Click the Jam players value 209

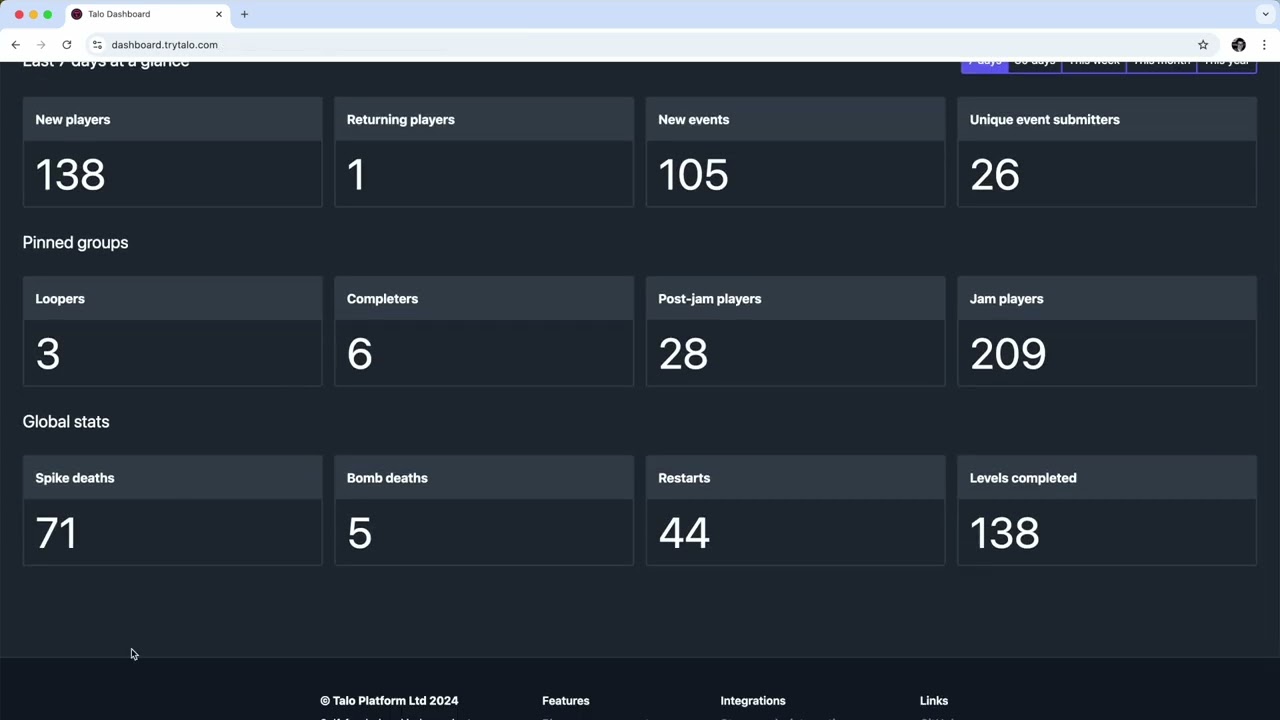[1008, 354]
